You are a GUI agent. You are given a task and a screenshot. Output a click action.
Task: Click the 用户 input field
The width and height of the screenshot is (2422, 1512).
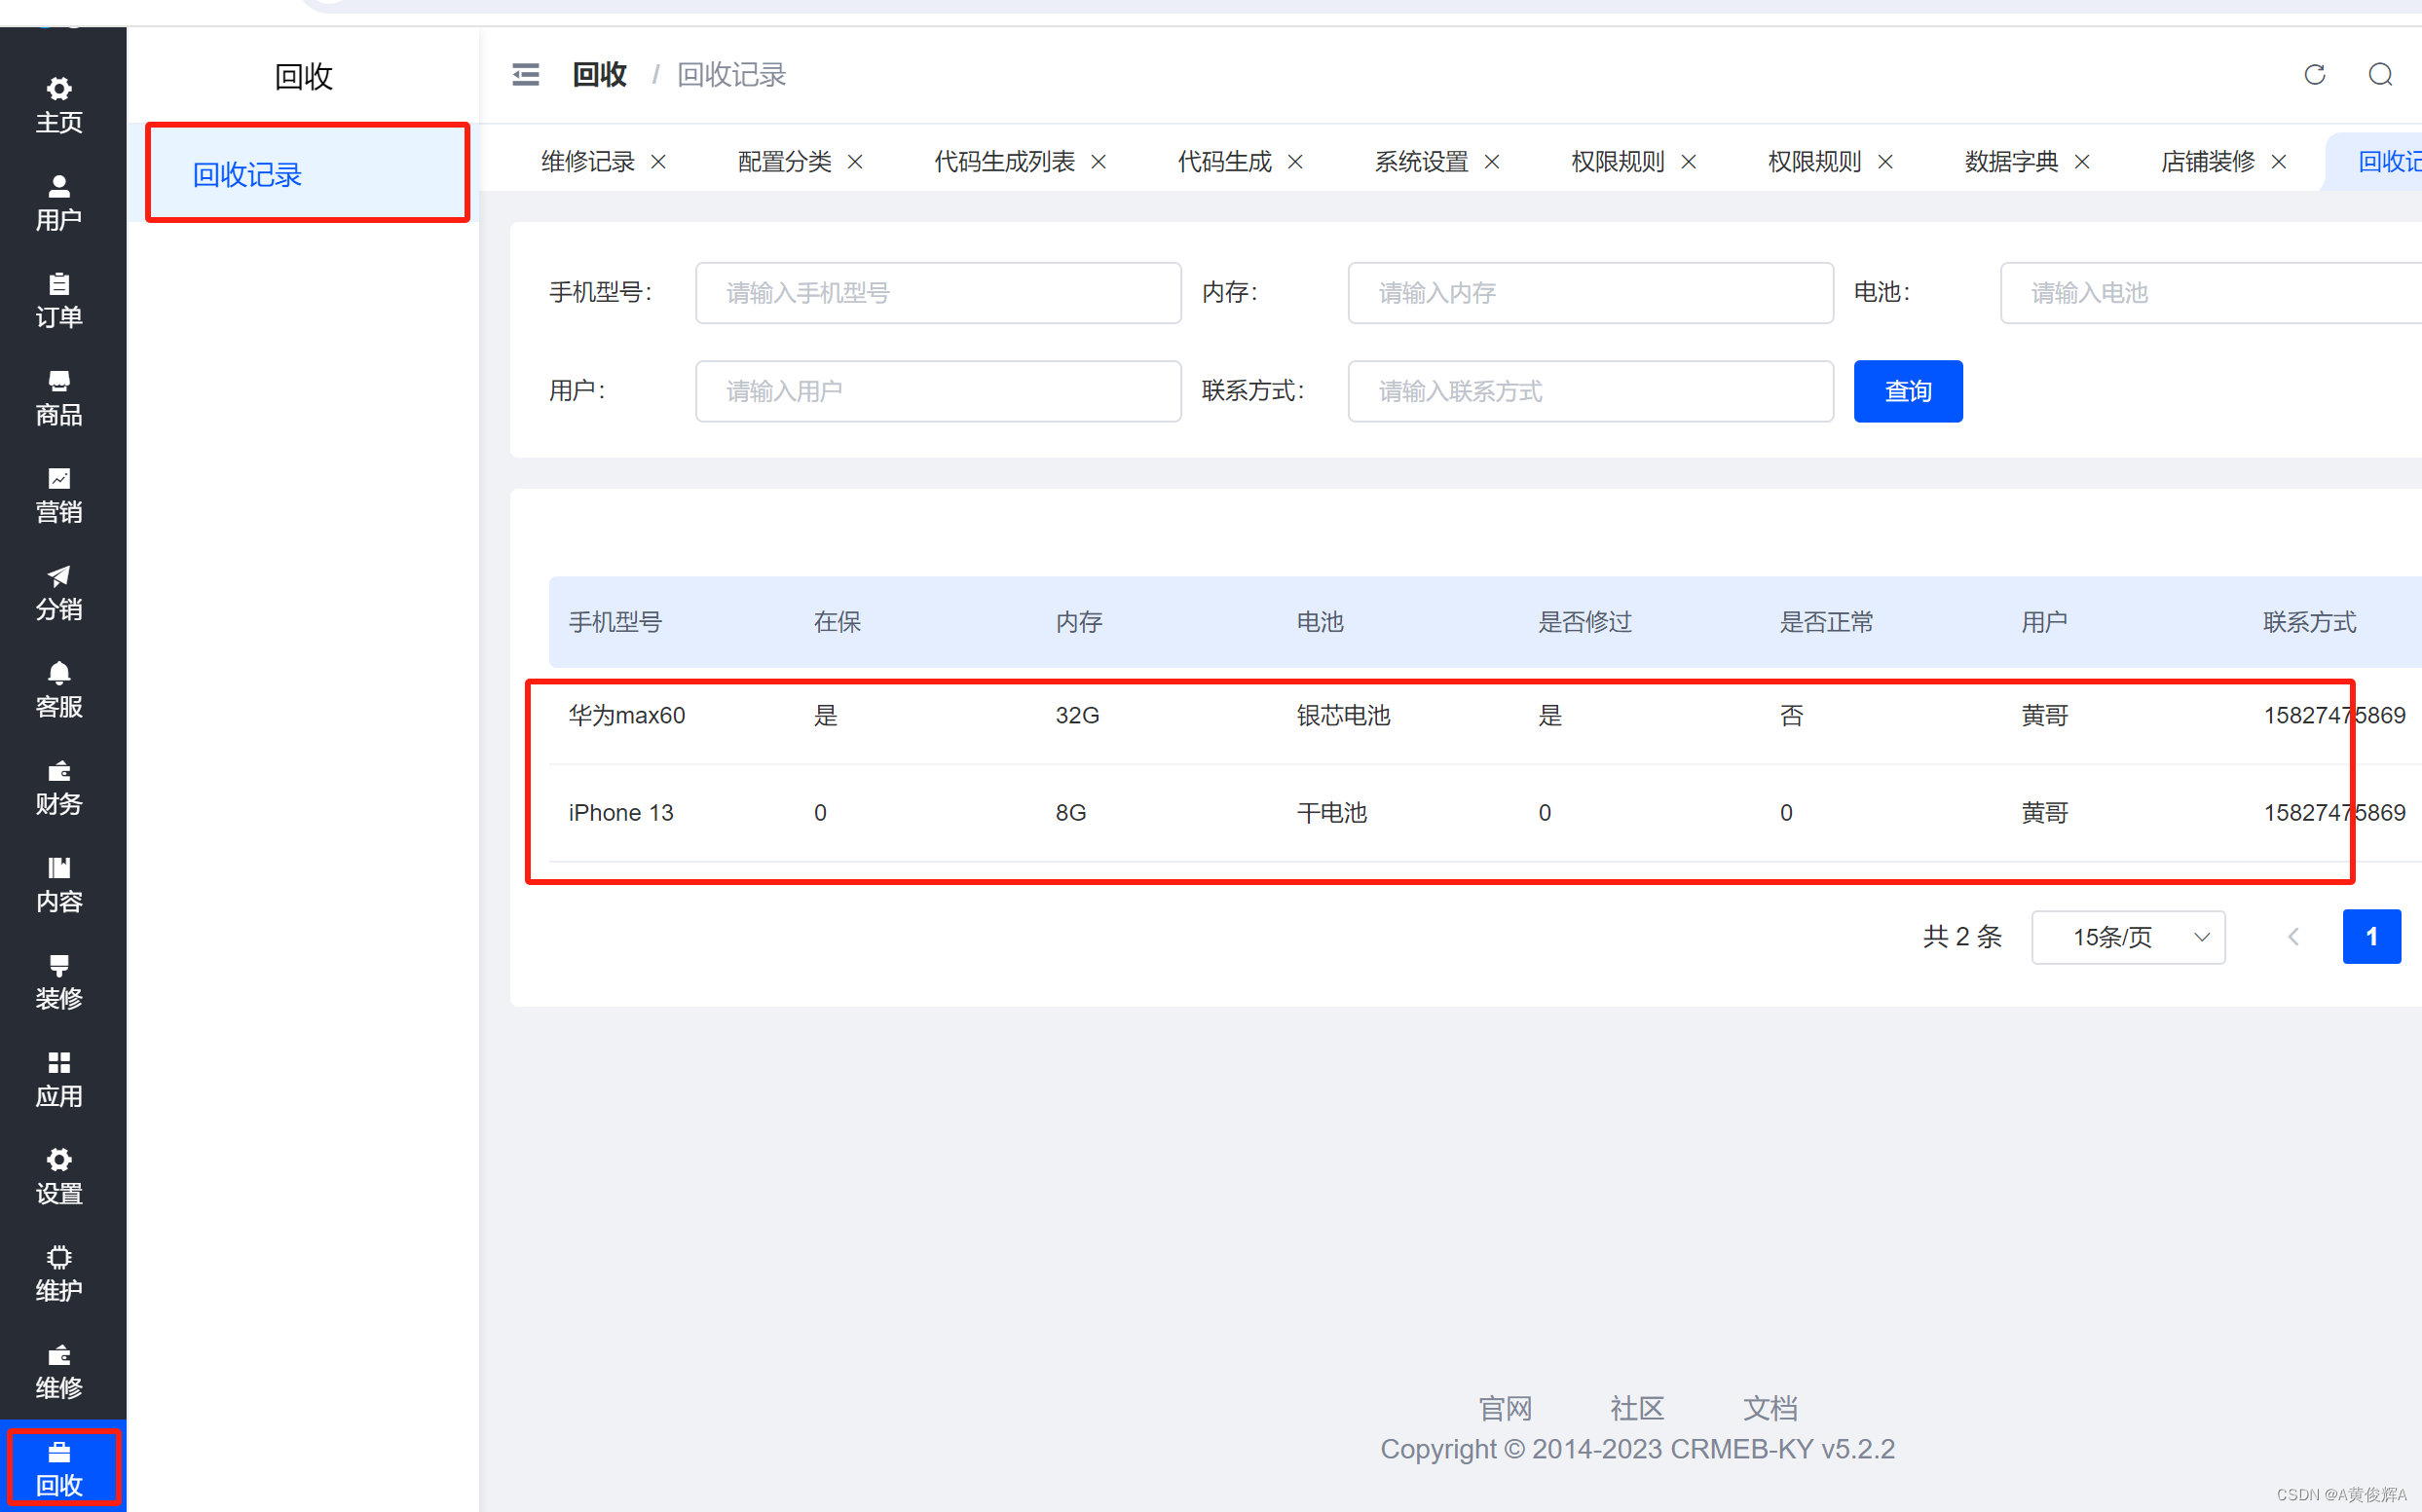[938, 391]
